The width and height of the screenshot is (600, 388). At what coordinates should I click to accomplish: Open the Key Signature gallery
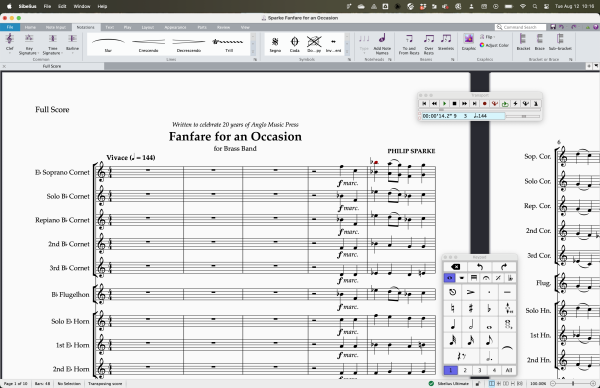29,44
